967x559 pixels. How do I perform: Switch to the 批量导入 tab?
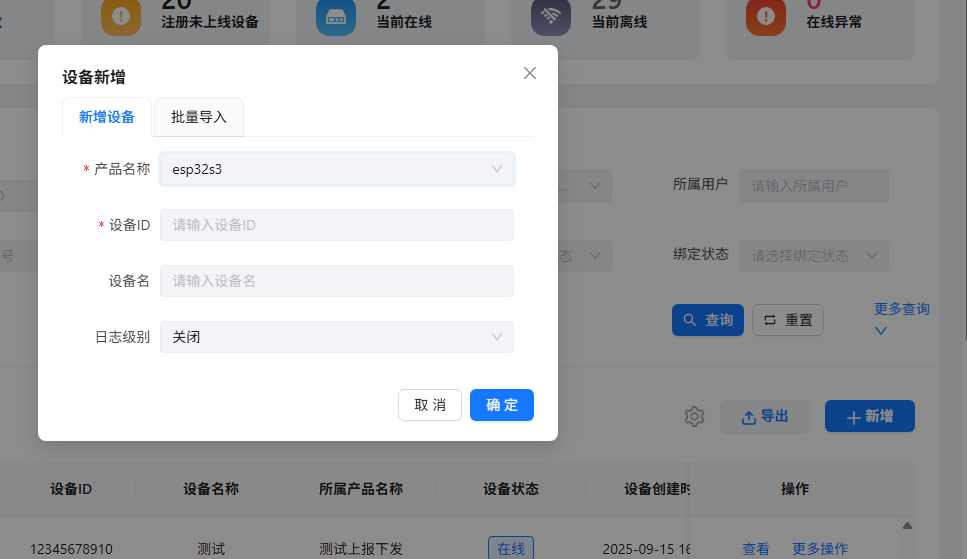199,117
